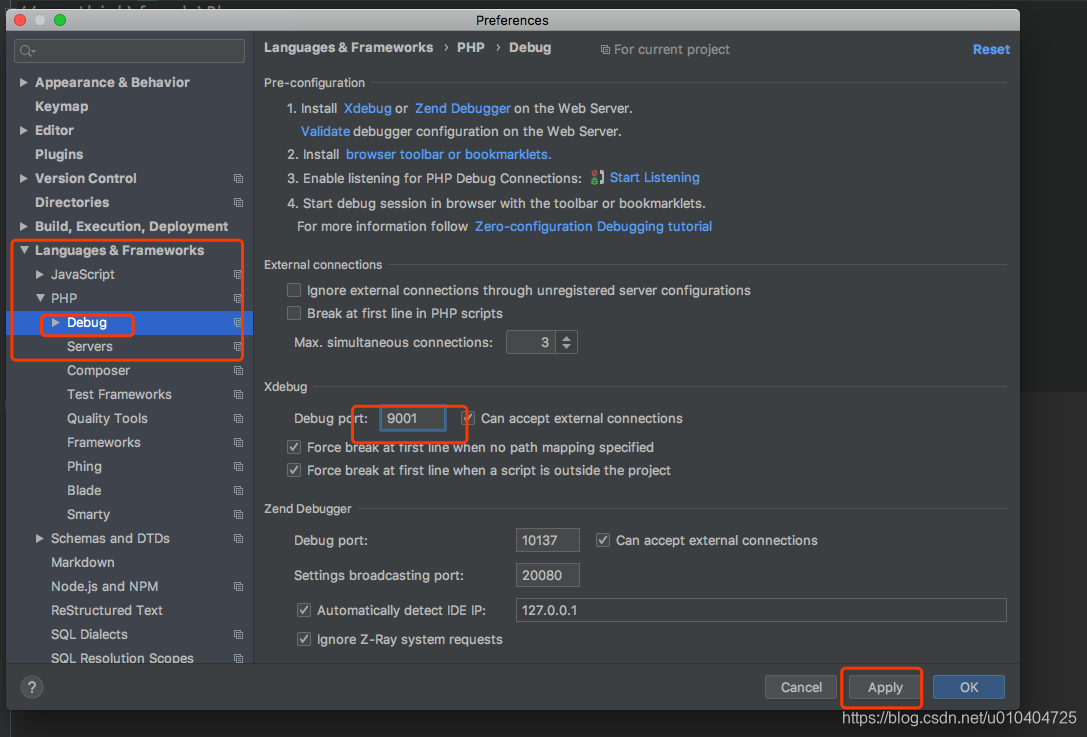Click the project-level icon beside Composer
Screen dimensions: 1087x737
pos(238,371)
